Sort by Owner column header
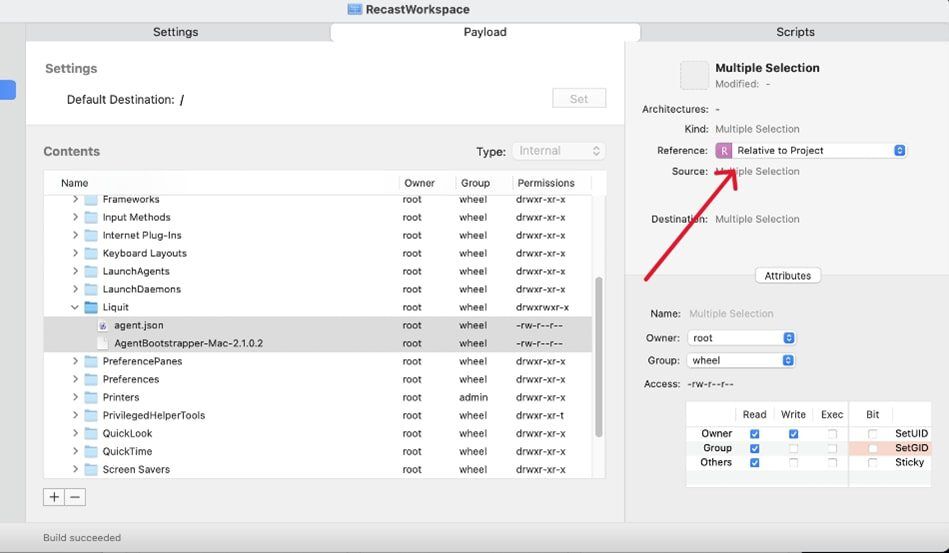 (427, 183)
